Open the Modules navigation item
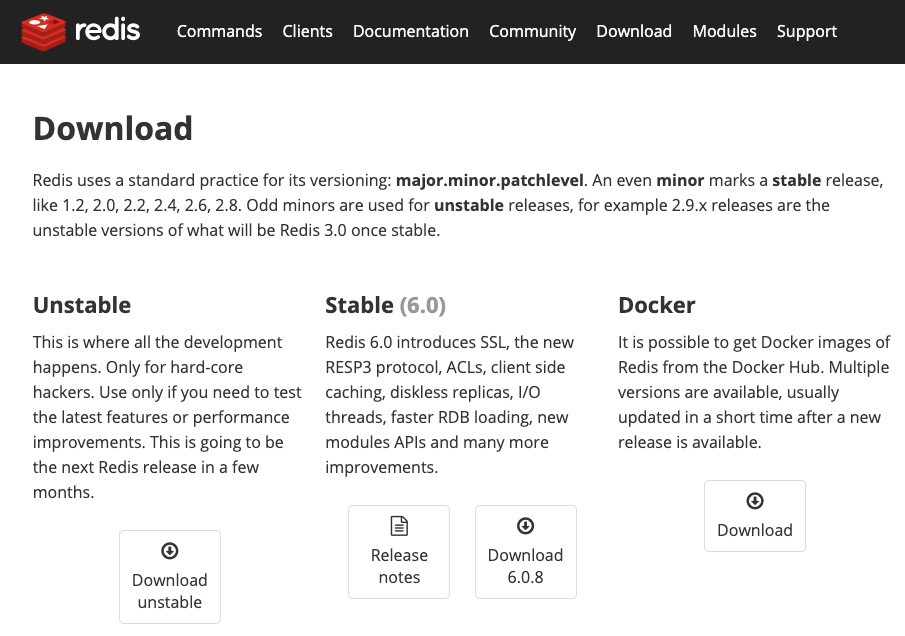Viewport: 905px width, 636px height. pyautogui.click(x=724, y=31)
